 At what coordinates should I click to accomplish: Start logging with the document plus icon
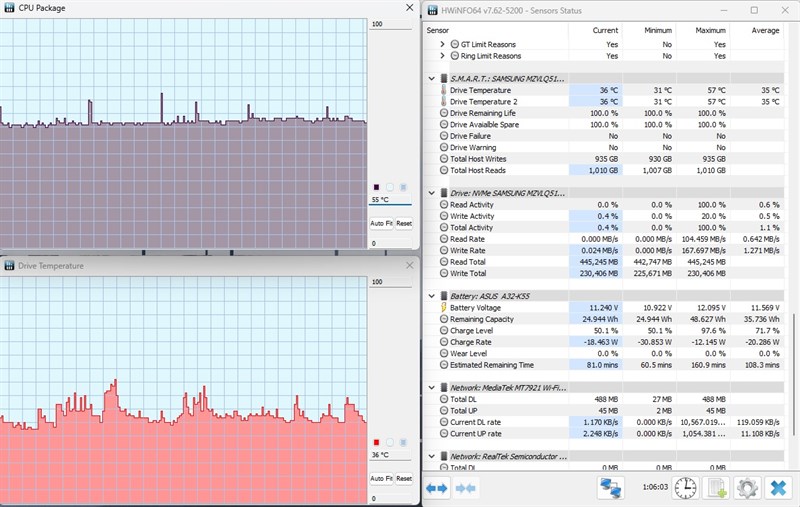716,488
